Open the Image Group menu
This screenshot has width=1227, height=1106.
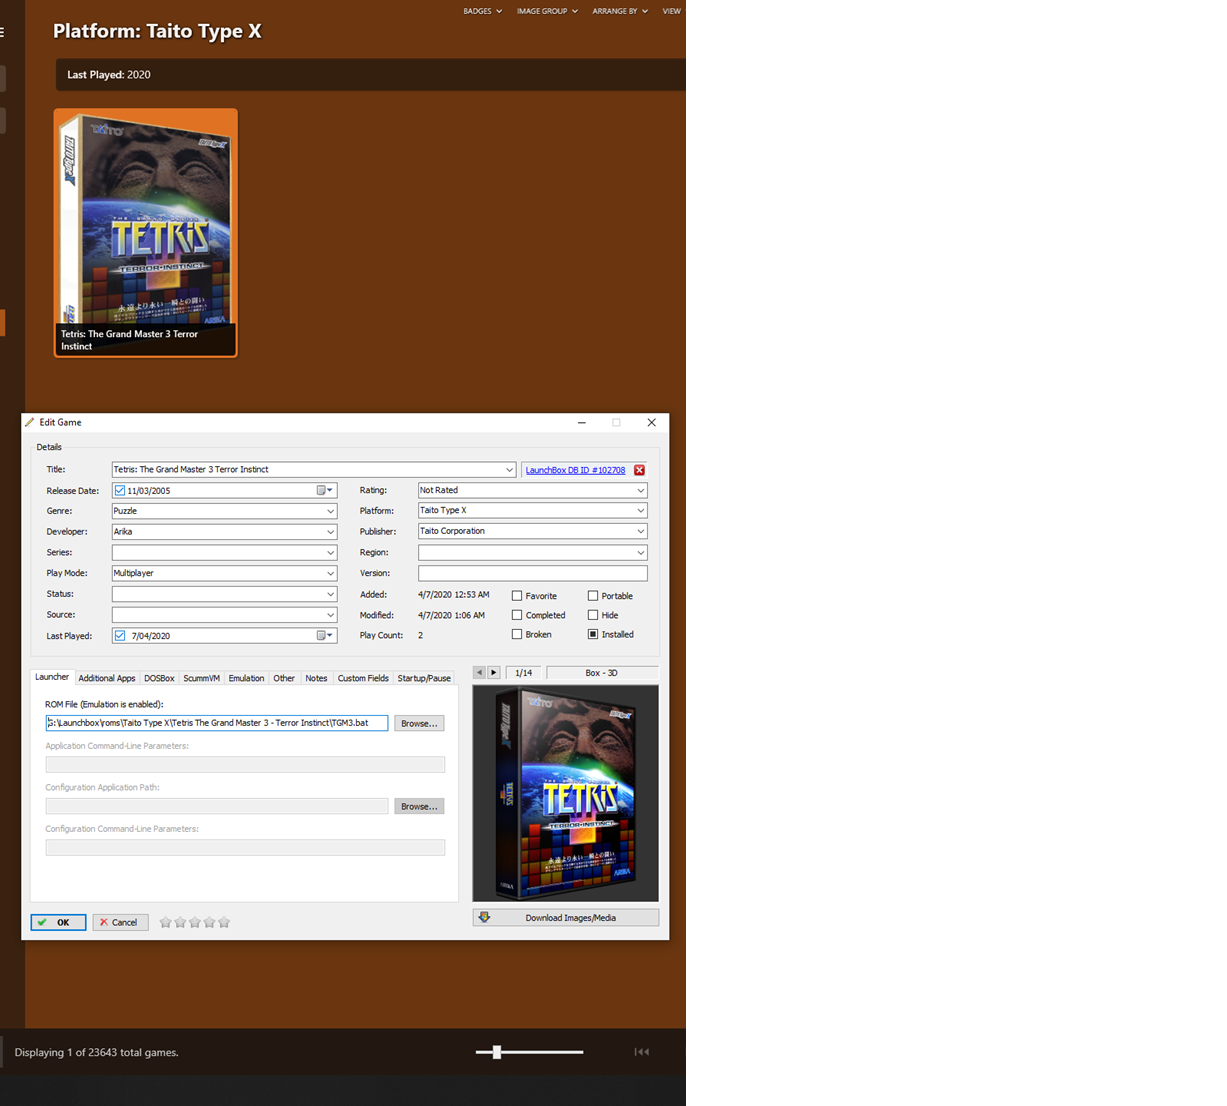pos(547,11)
